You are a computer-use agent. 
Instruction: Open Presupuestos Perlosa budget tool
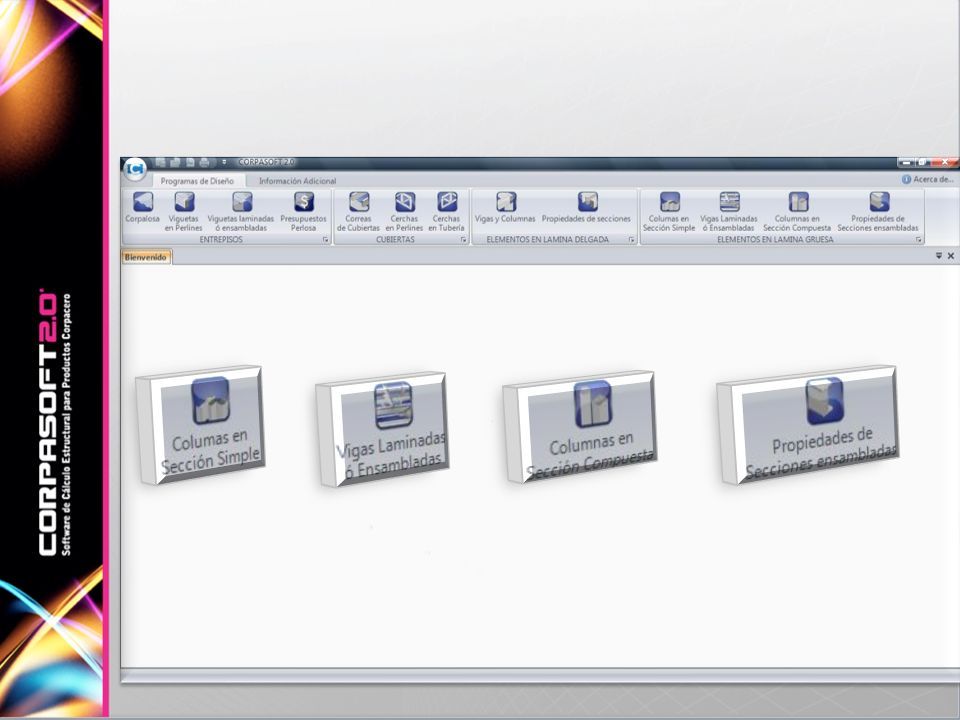[304, 211]
